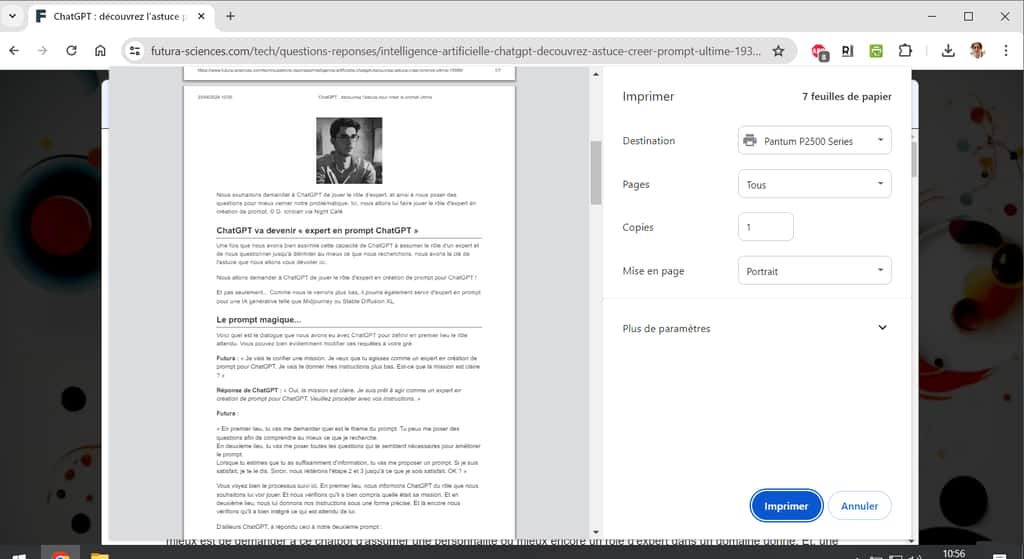Image resolution: width=1024 pixels, height=559 pixels.
Task: Close the ChatGPT article tab
Action: click(x=201, y=16)
